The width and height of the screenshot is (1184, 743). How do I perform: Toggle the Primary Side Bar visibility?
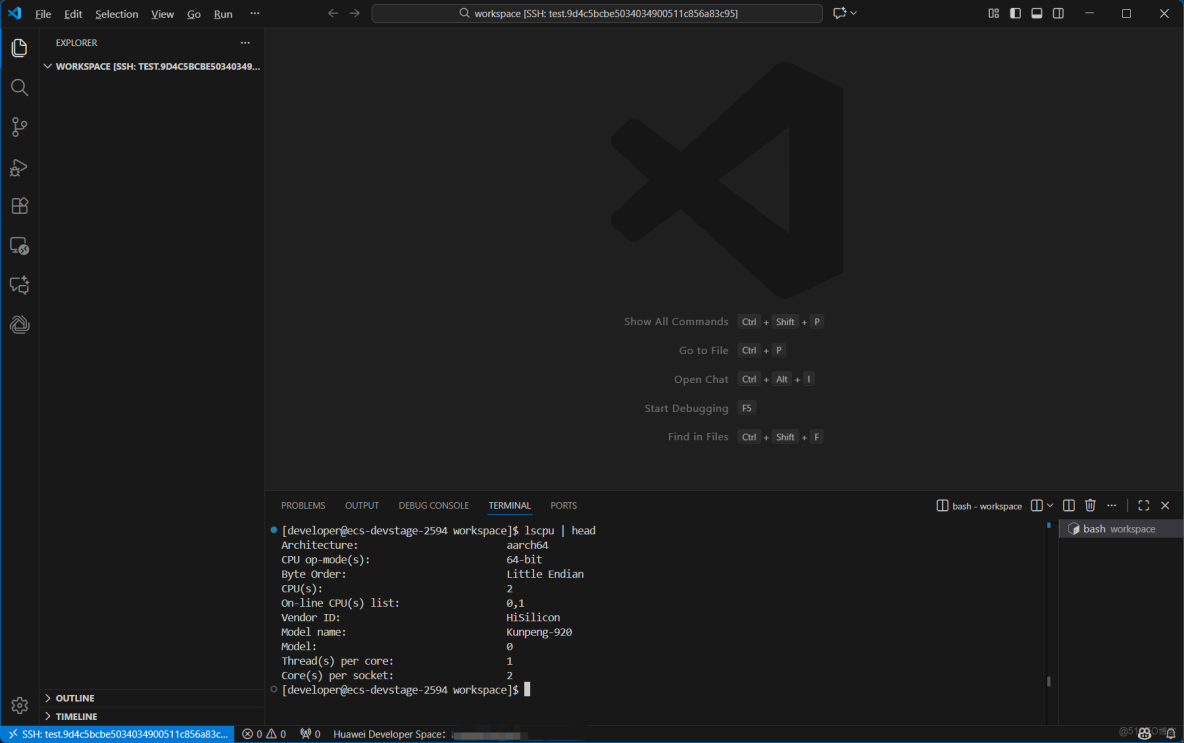[x=1015, y=13]
